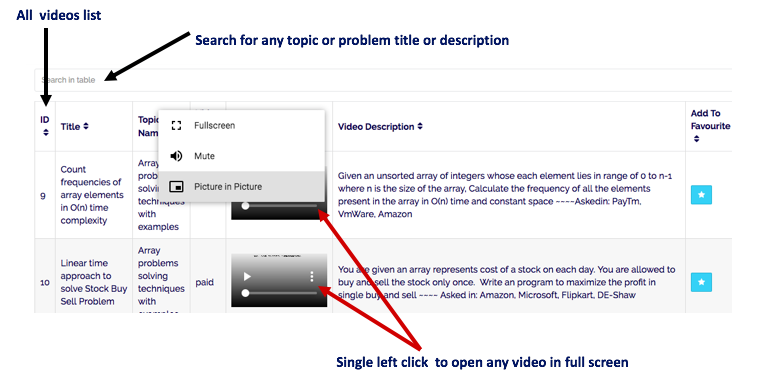Select Picture in Picture menu entry
This screenshot has width=766, height=385.
point(242,187)
